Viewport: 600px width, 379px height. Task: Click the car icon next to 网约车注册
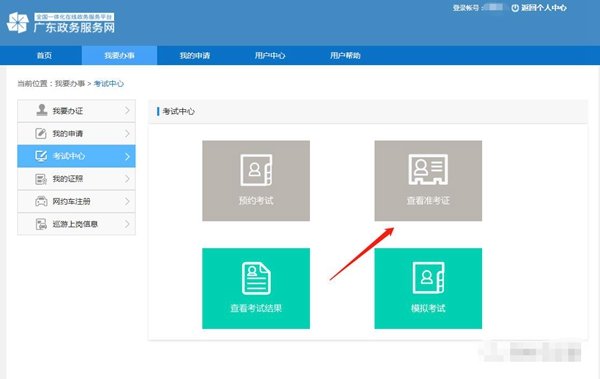tap(41, 201)
